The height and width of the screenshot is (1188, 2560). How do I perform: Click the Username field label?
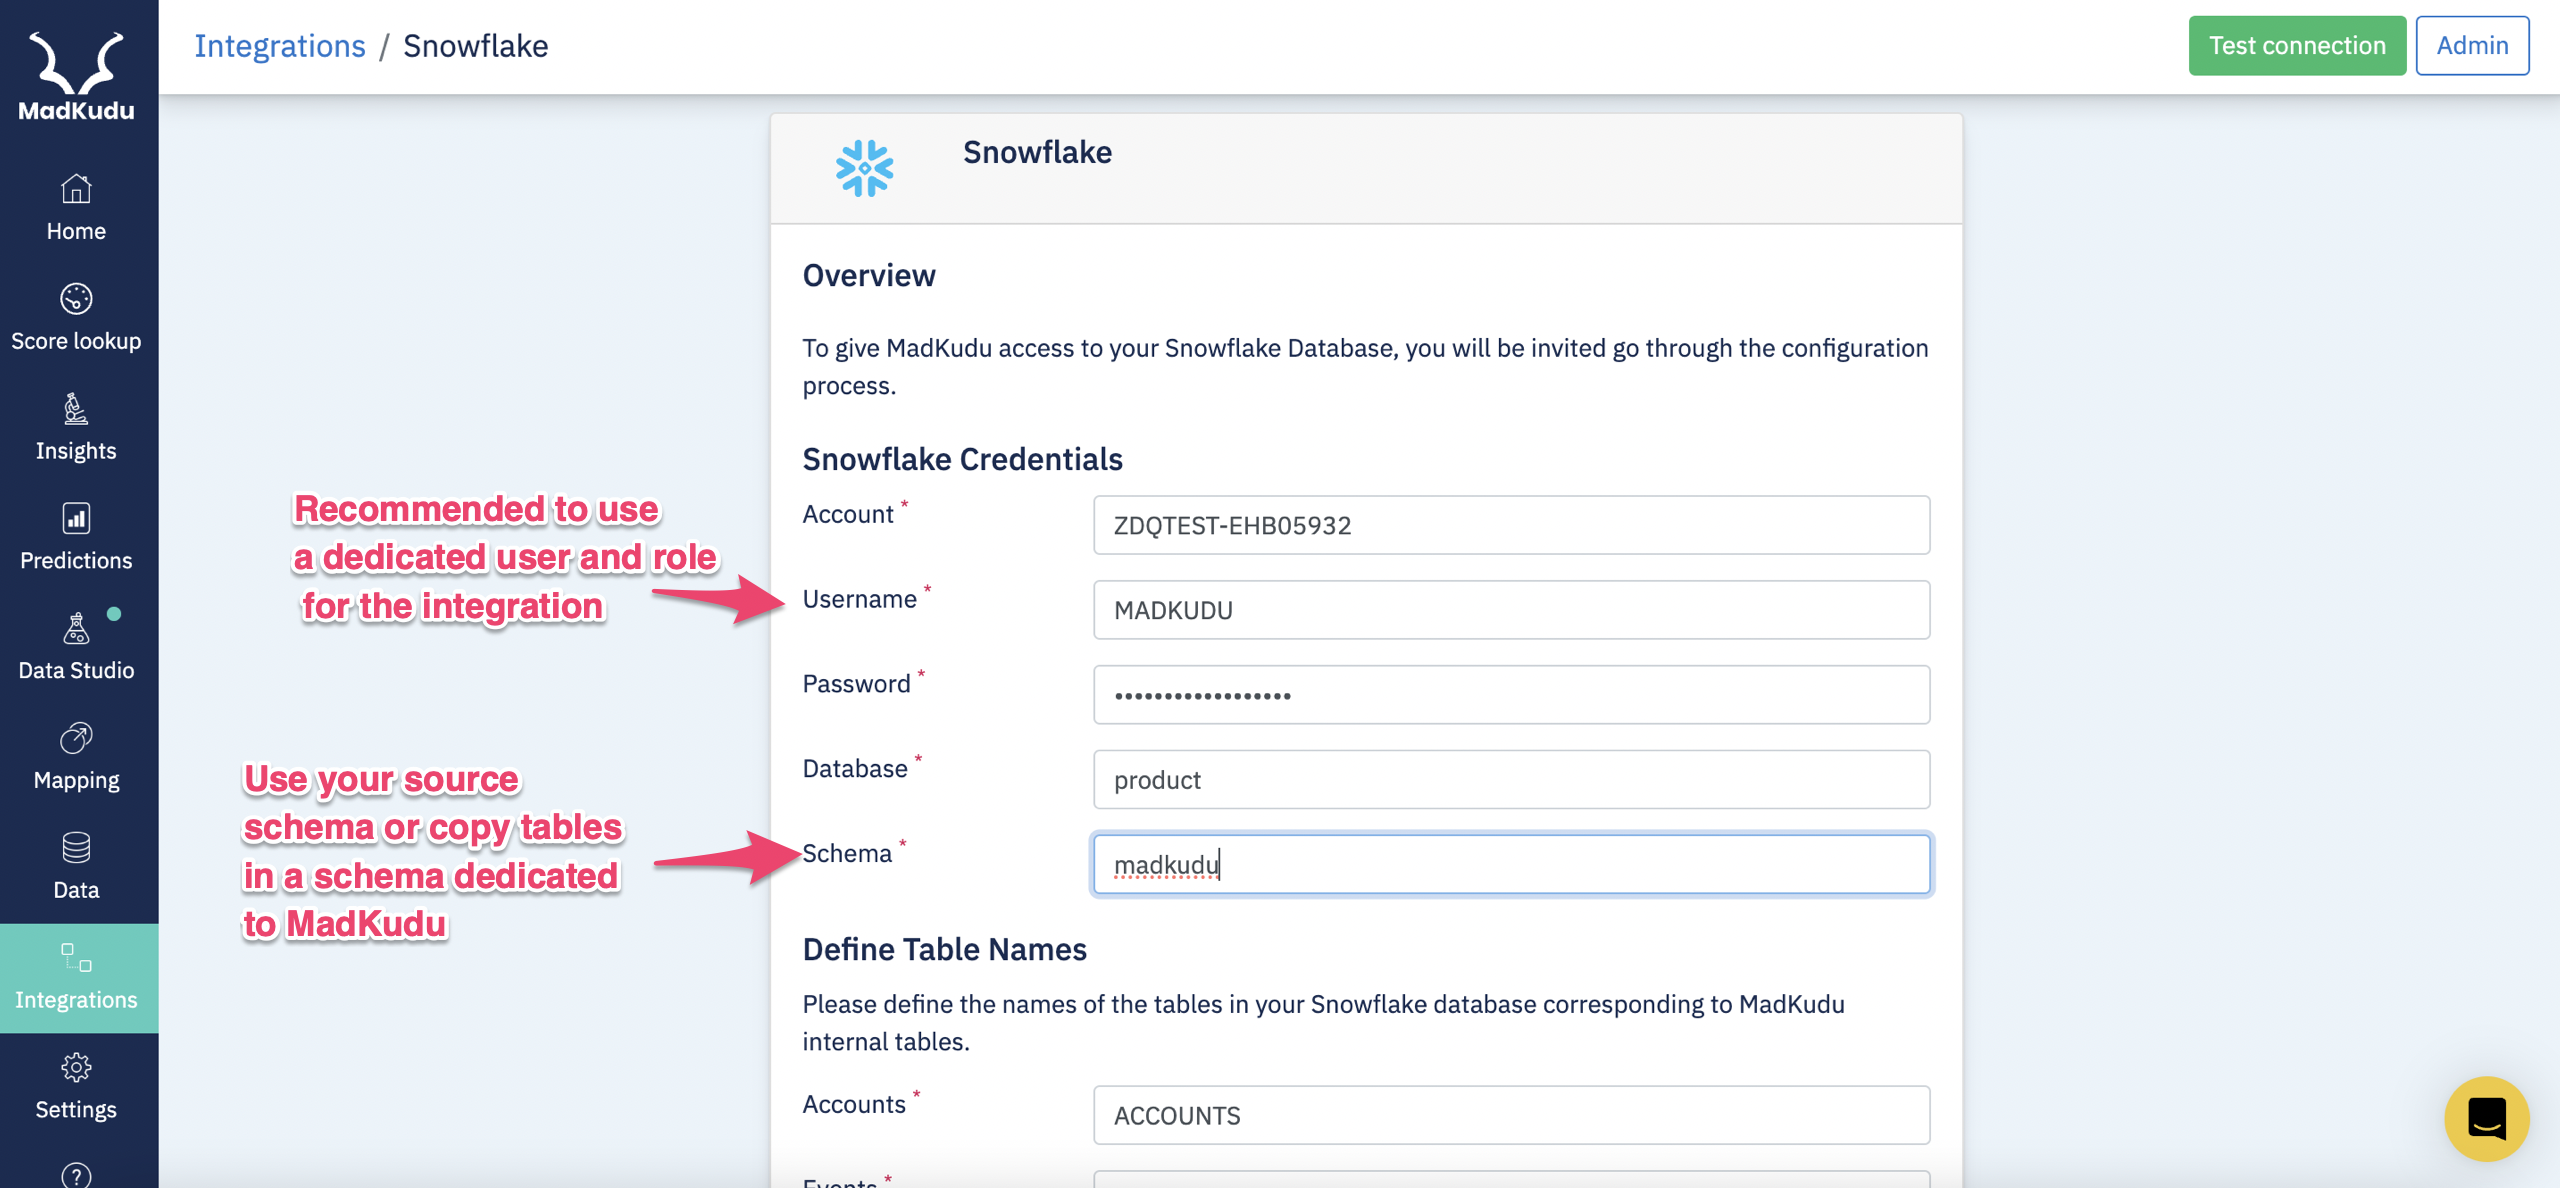(x=859, y=599)
